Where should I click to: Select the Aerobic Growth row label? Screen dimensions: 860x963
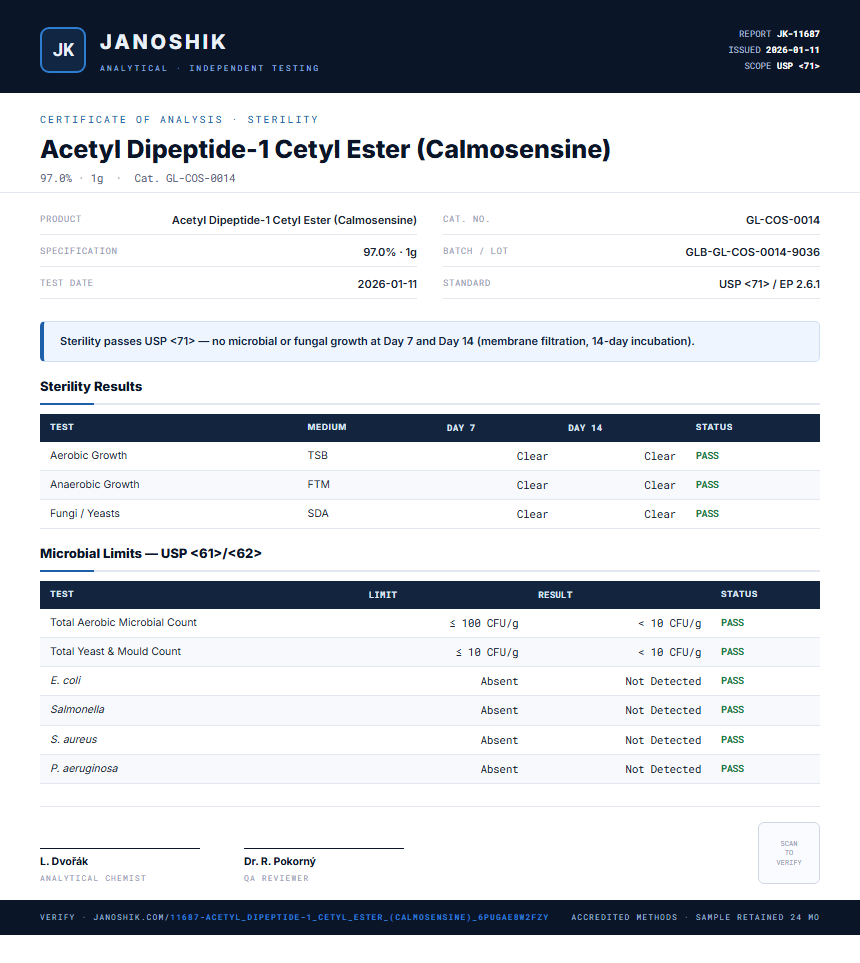(88, 455)
